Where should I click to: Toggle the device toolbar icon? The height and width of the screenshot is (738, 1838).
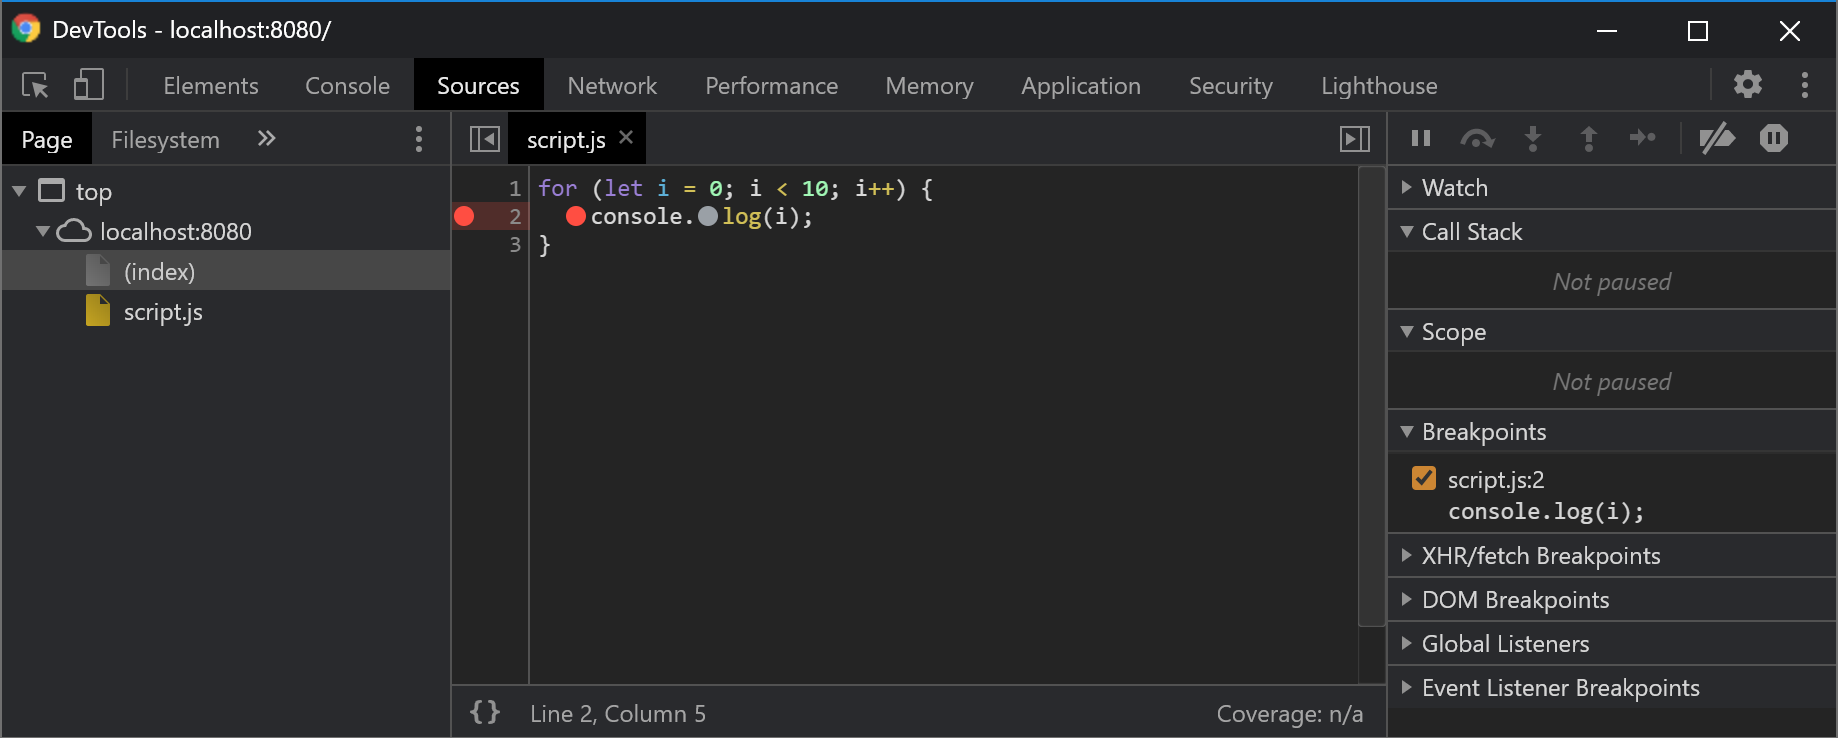88,86
